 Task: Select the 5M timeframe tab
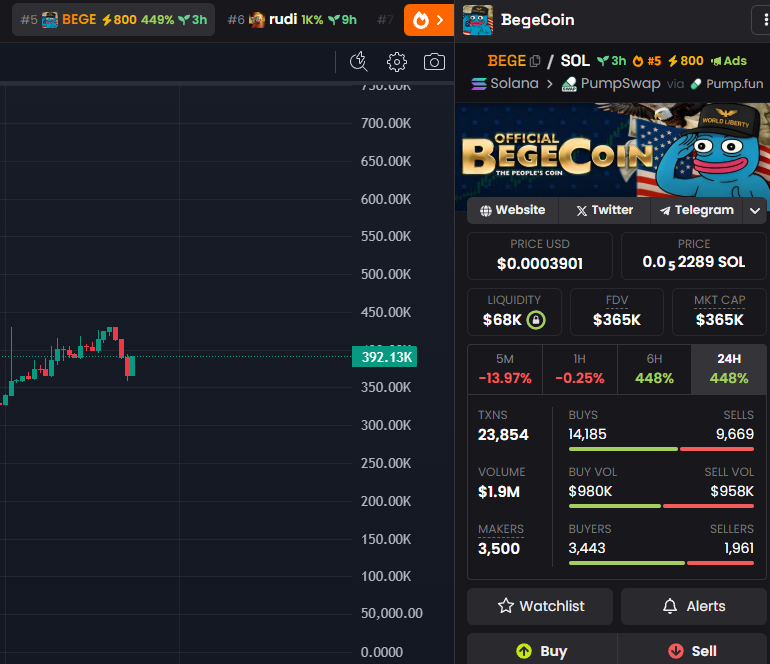(505, 369)
